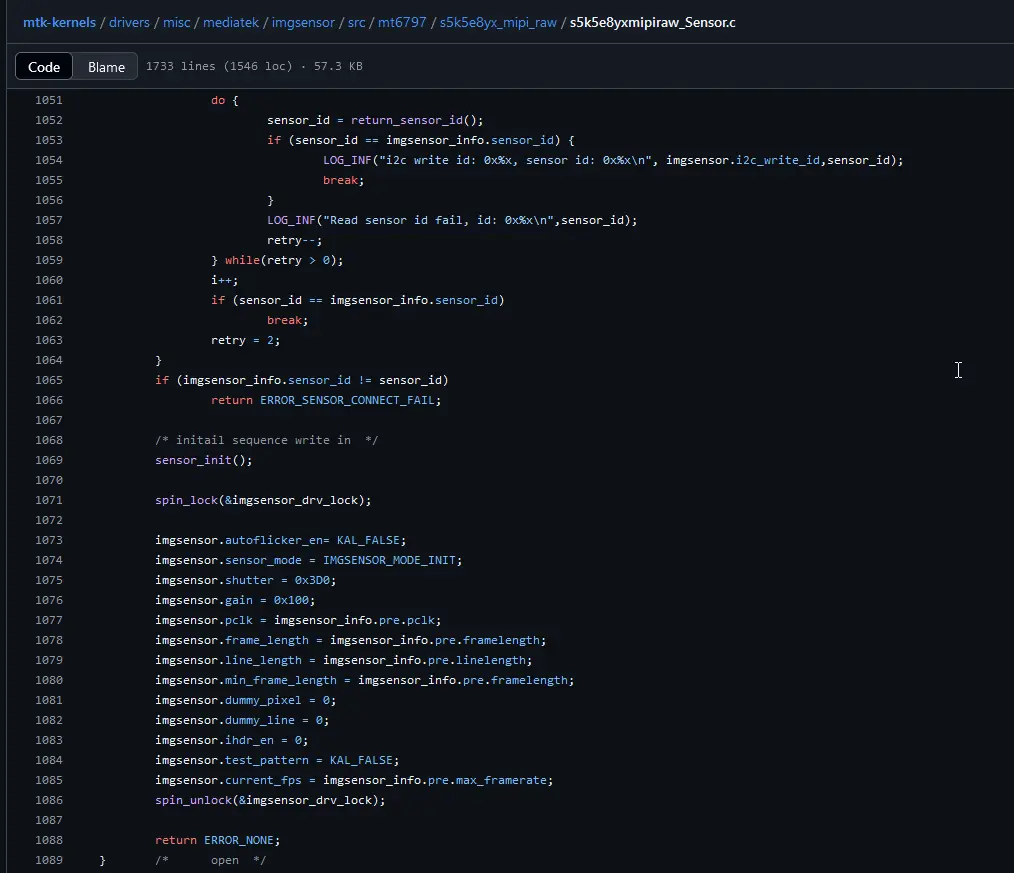
Task: Open imgsensor breadcrumb folder
Action: click(x=303, y=23)
